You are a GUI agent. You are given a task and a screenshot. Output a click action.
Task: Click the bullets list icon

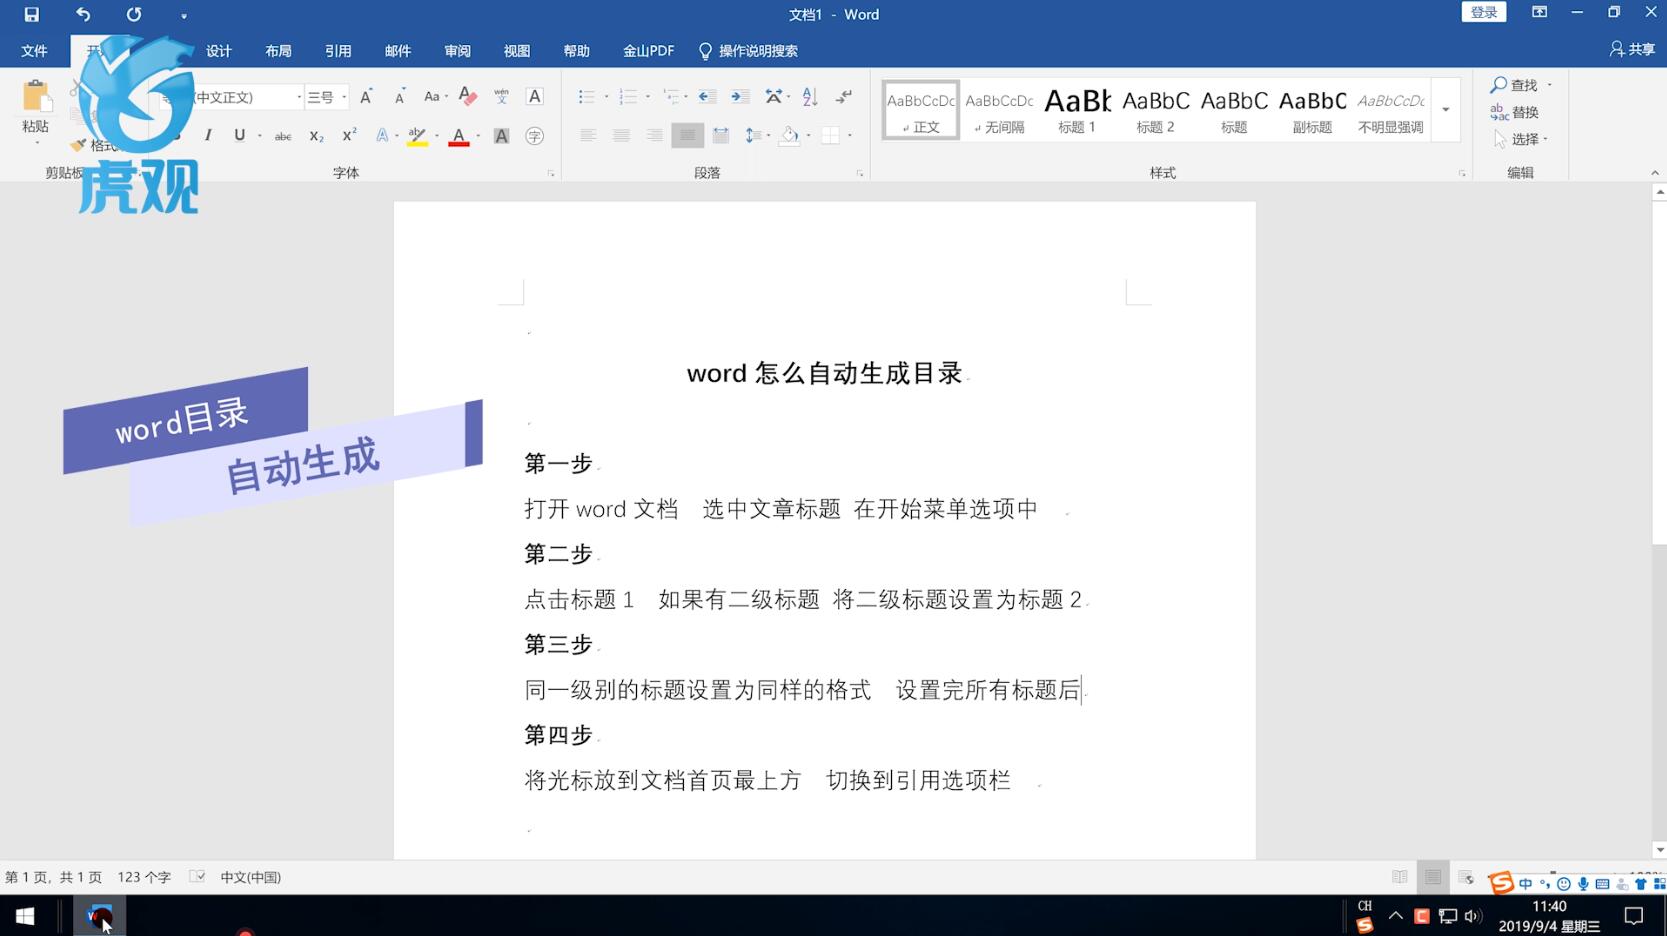pyautogui.click(x=586, y=97)
